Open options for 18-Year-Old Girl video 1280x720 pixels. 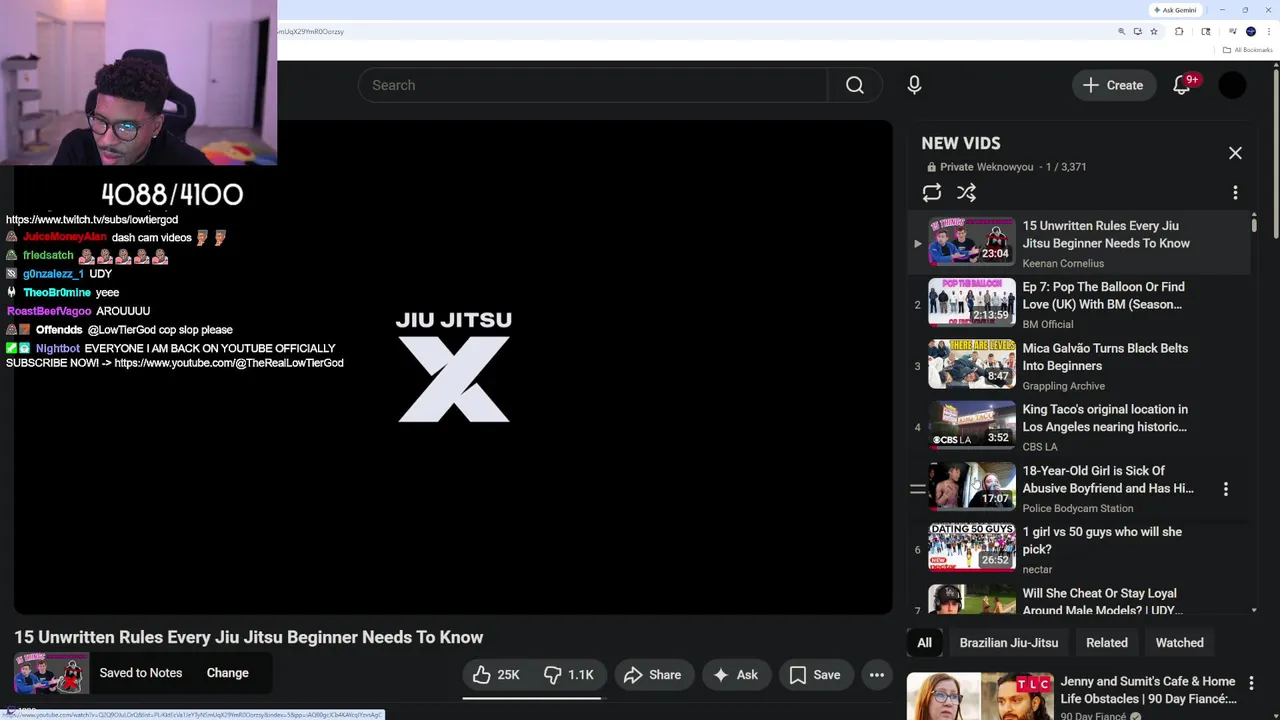click(x=1226, y=489)
